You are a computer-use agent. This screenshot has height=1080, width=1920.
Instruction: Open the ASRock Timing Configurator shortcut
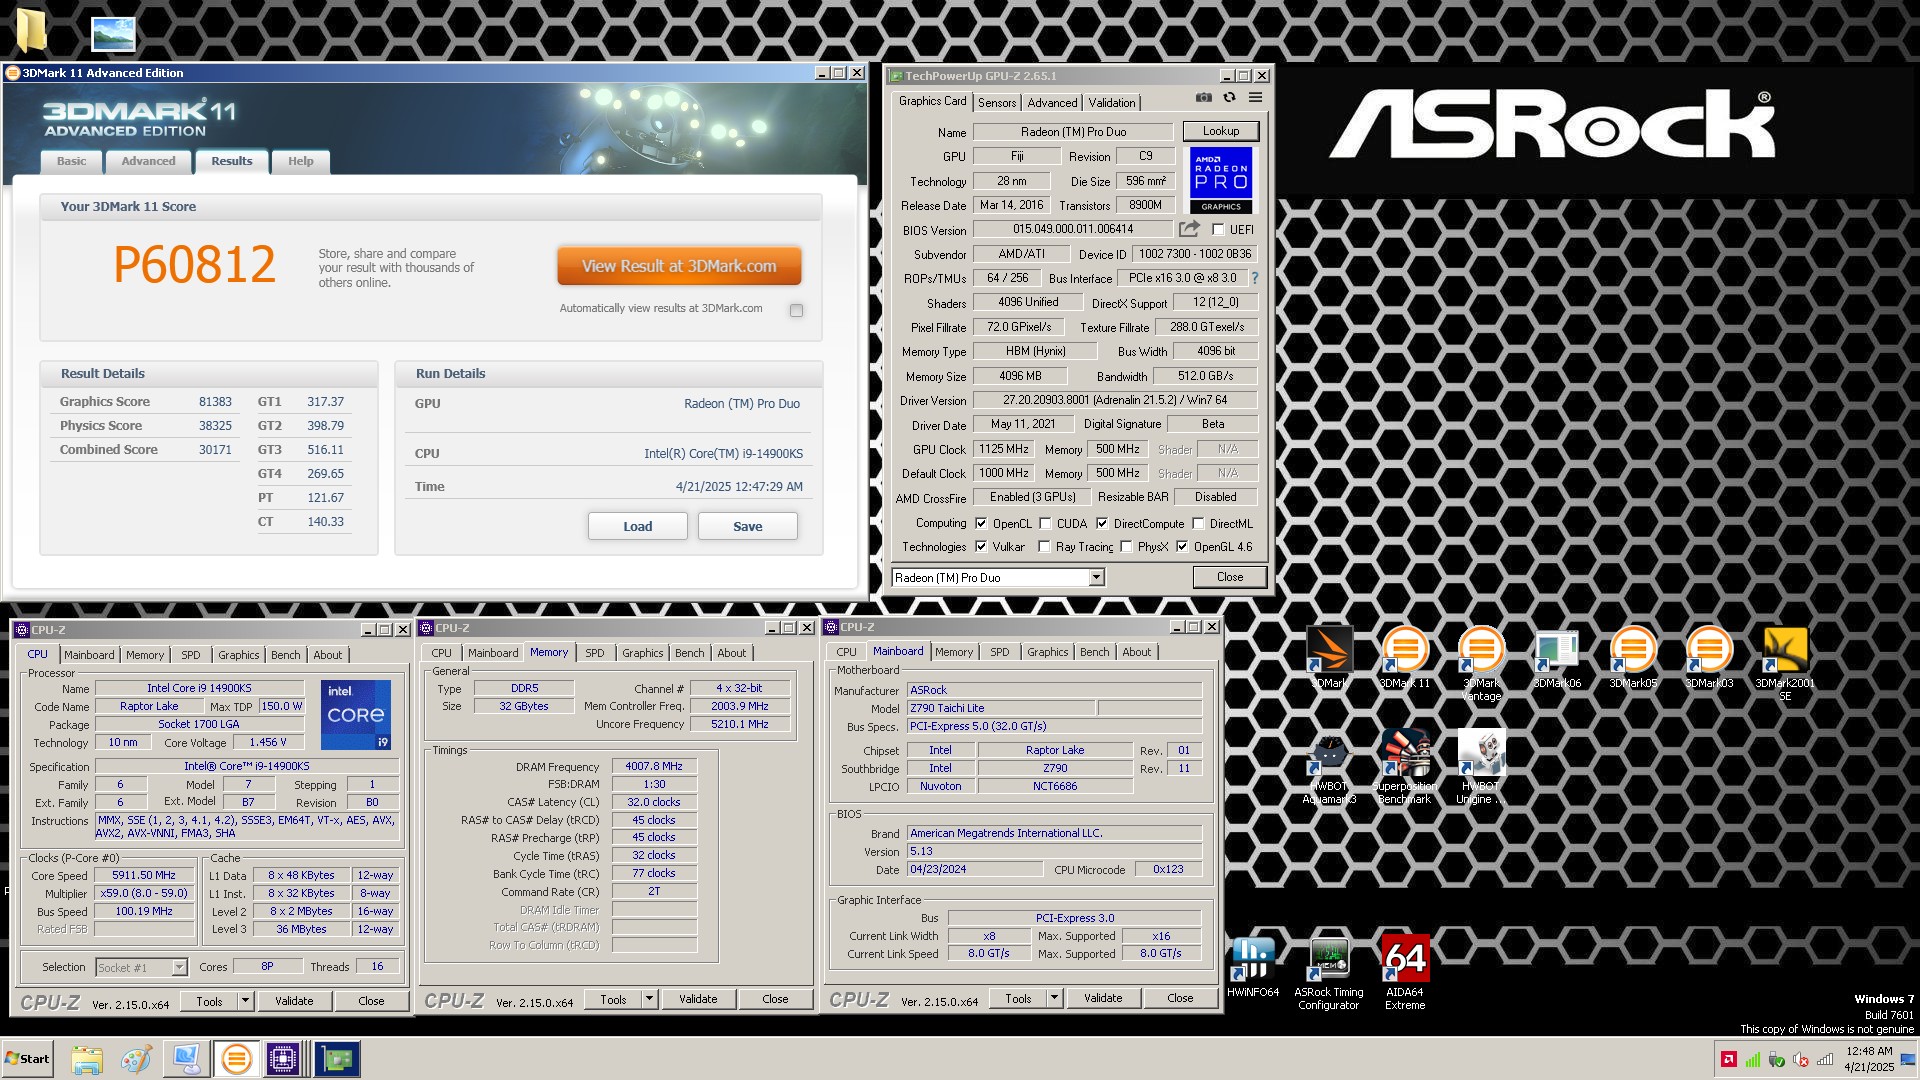pyautogui.click(x=1329, y=974)
